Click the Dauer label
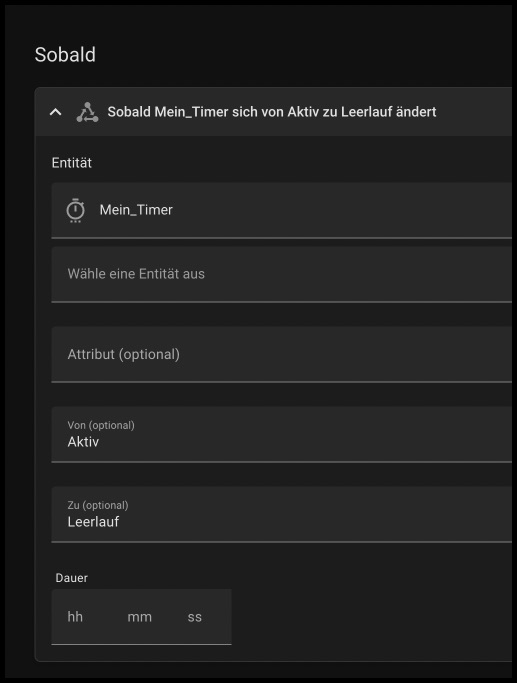The image size is (517, 683). click(71, 578)
